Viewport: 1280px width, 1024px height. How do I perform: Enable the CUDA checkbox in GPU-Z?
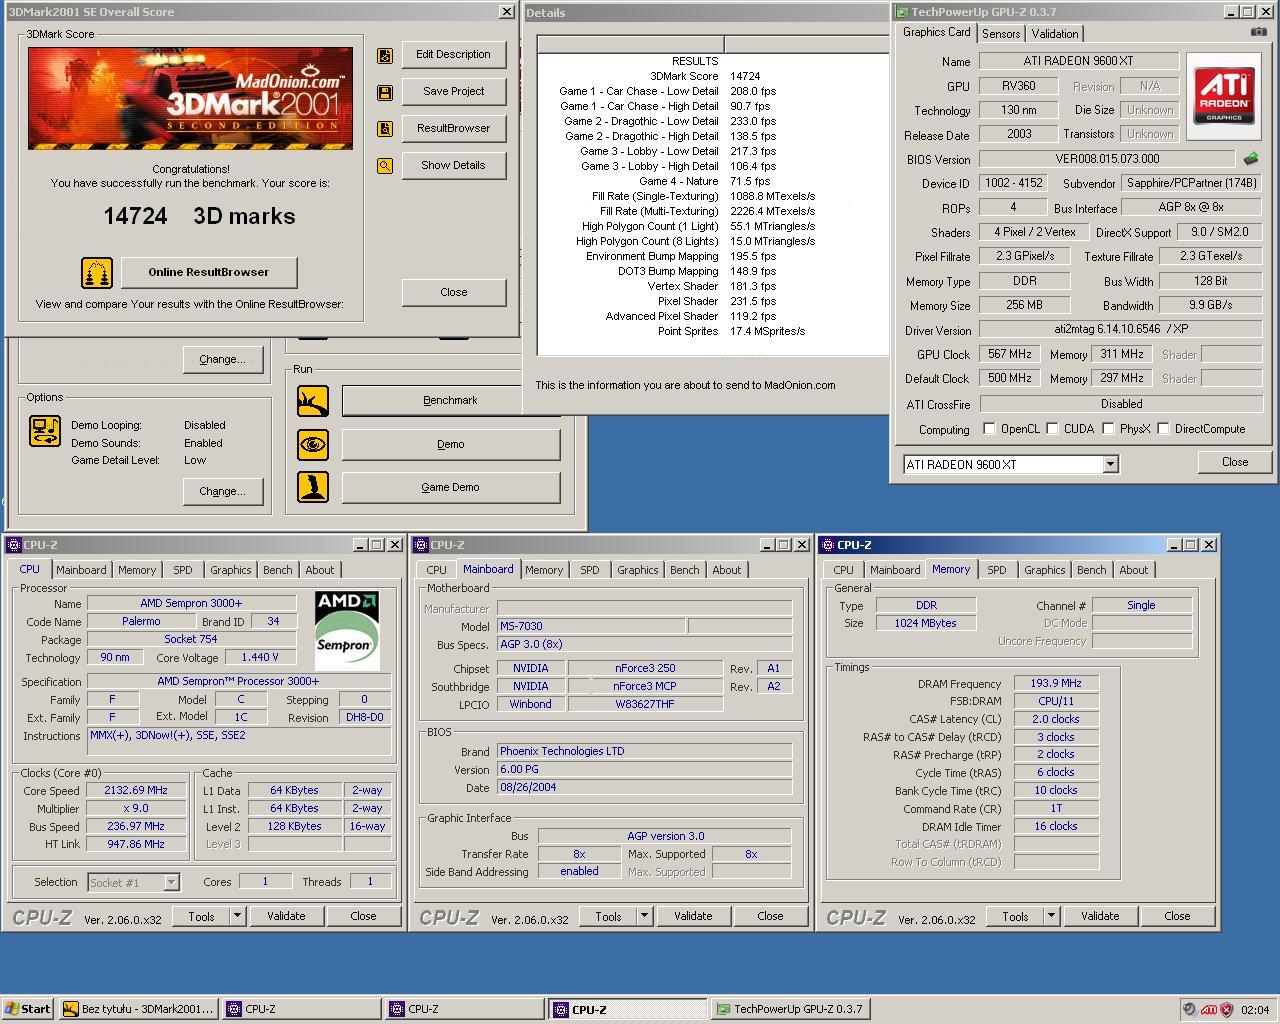(x=1052, y=428)
